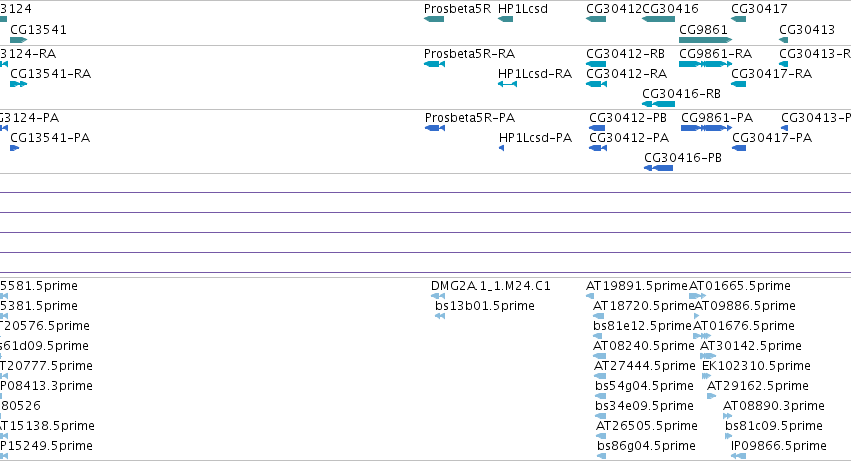Viewport: 851px width, 461px height.
Task: Click the bs13b01.5prime EST label
Action: (x=485, y=306)
